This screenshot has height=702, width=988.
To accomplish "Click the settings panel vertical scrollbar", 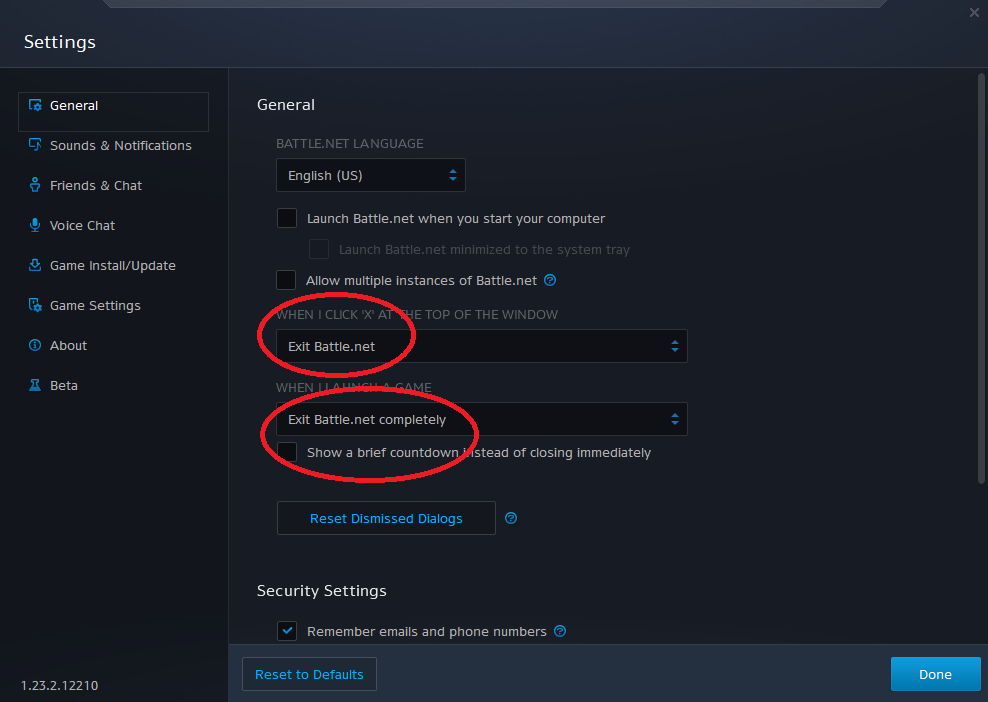I will coord(981,279).
